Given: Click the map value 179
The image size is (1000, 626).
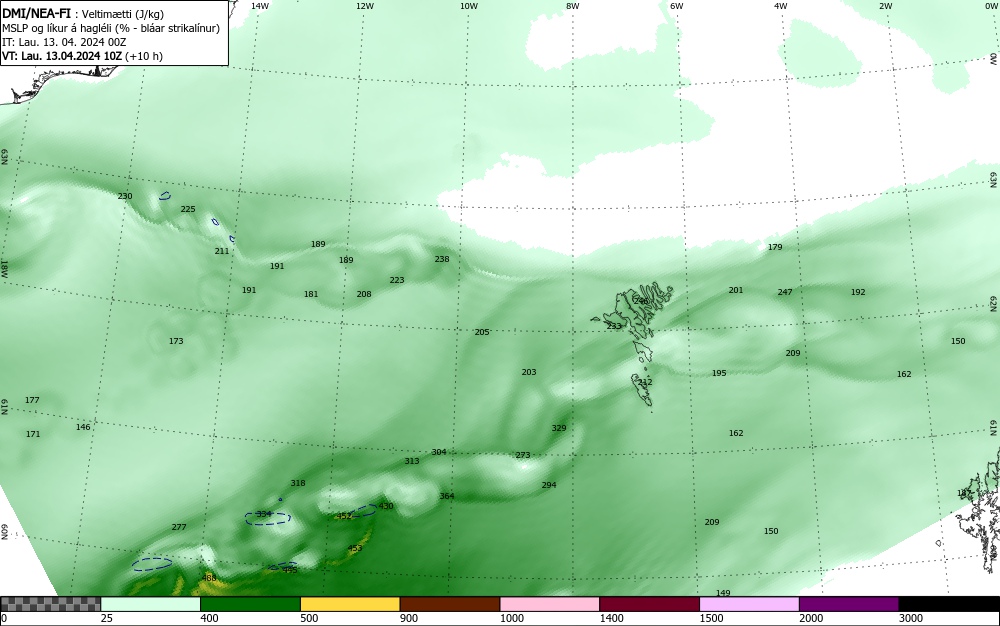Looking at the screenshot, I should pos(775,247).
